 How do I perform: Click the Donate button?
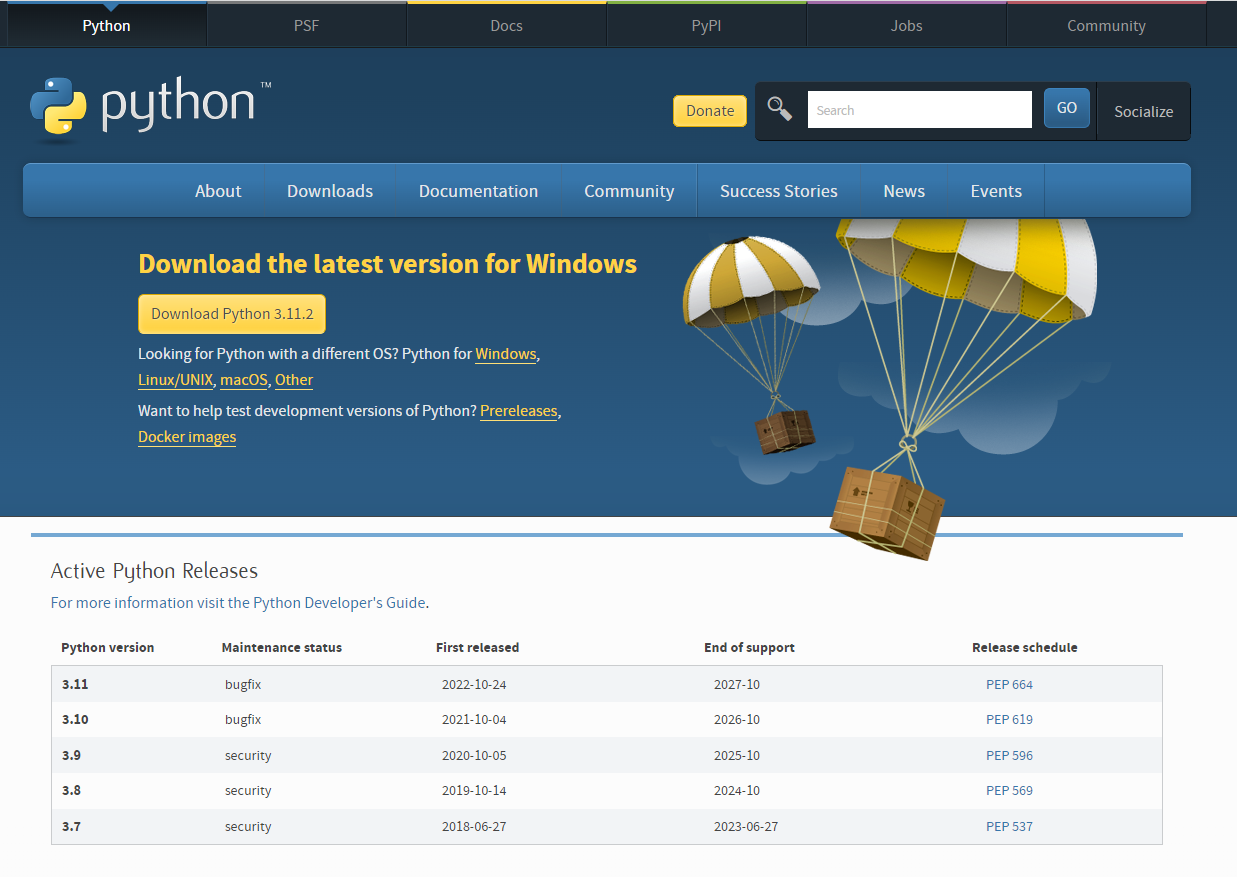tap(710, 111)
